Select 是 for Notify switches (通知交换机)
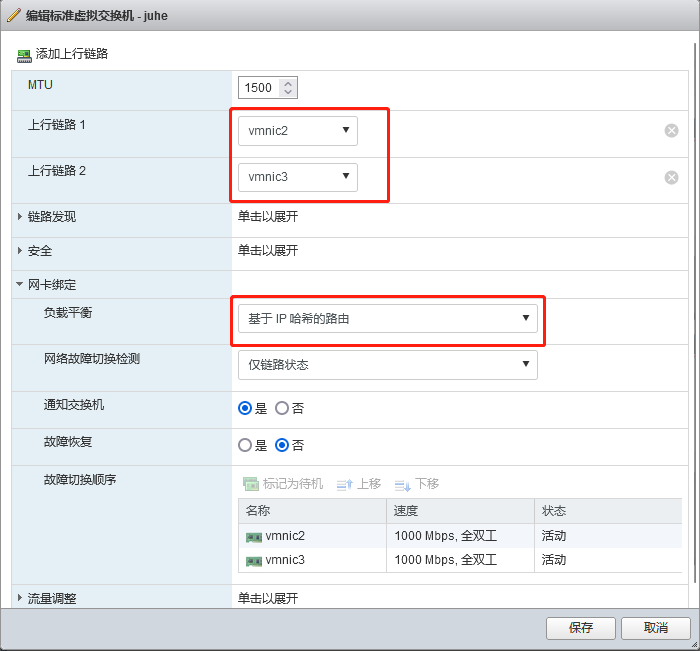The height and width of the screenshot is (651, 700). click(245, 408)
